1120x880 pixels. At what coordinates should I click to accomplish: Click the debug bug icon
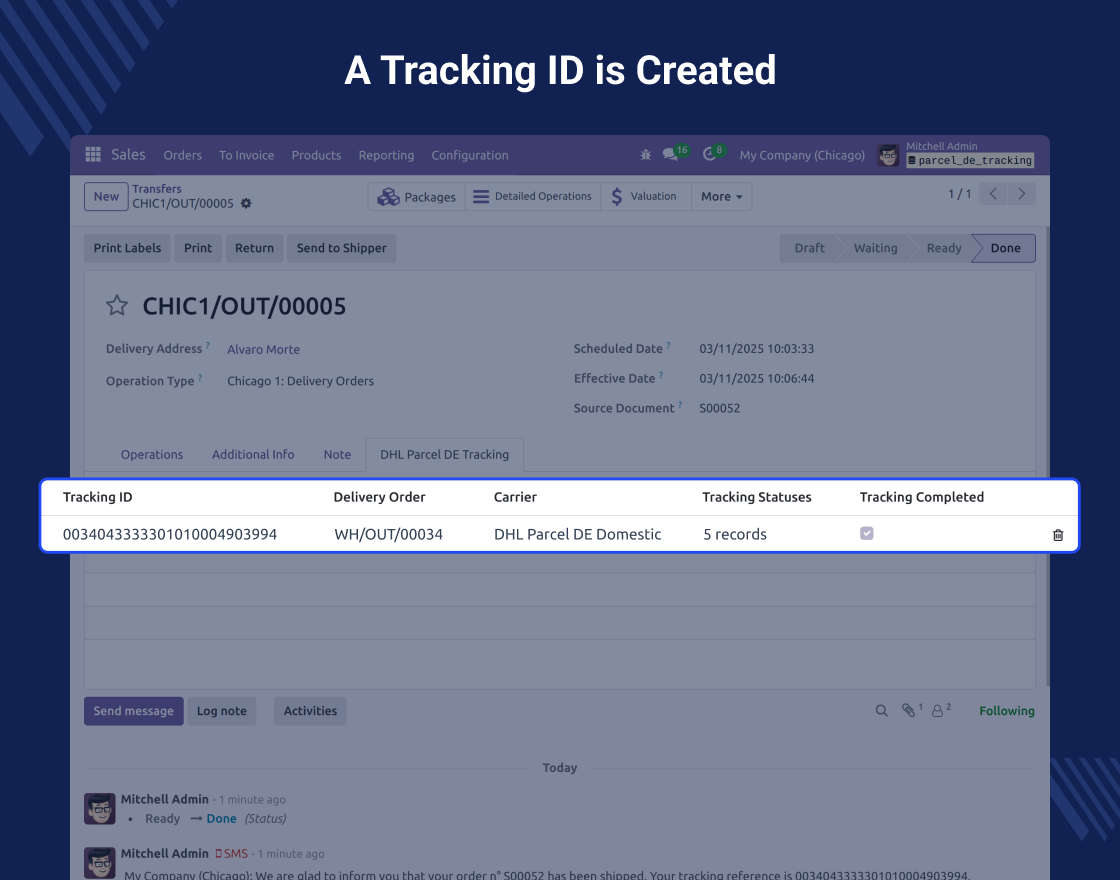tap(646, 155)
